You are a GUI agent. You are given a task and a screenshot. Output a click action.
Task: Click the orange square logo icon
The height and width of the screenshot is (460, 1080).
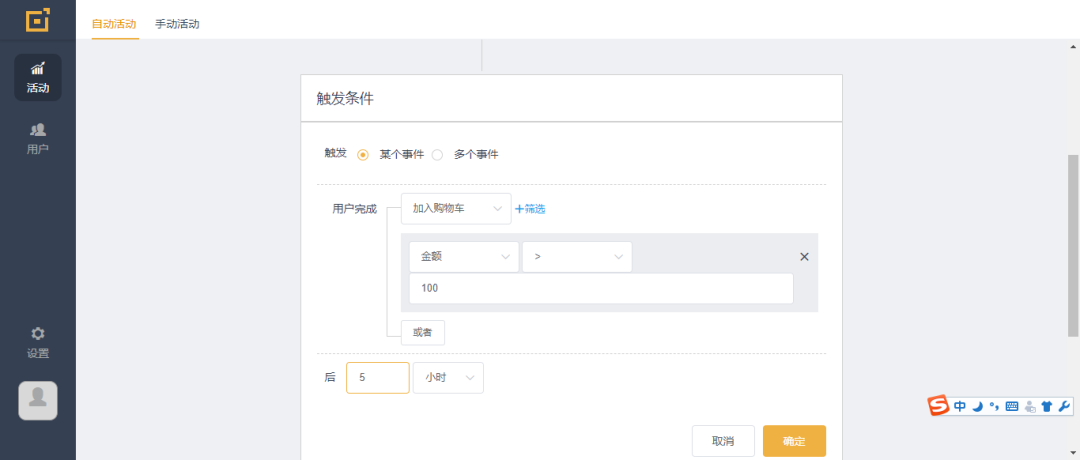point(38,20)
